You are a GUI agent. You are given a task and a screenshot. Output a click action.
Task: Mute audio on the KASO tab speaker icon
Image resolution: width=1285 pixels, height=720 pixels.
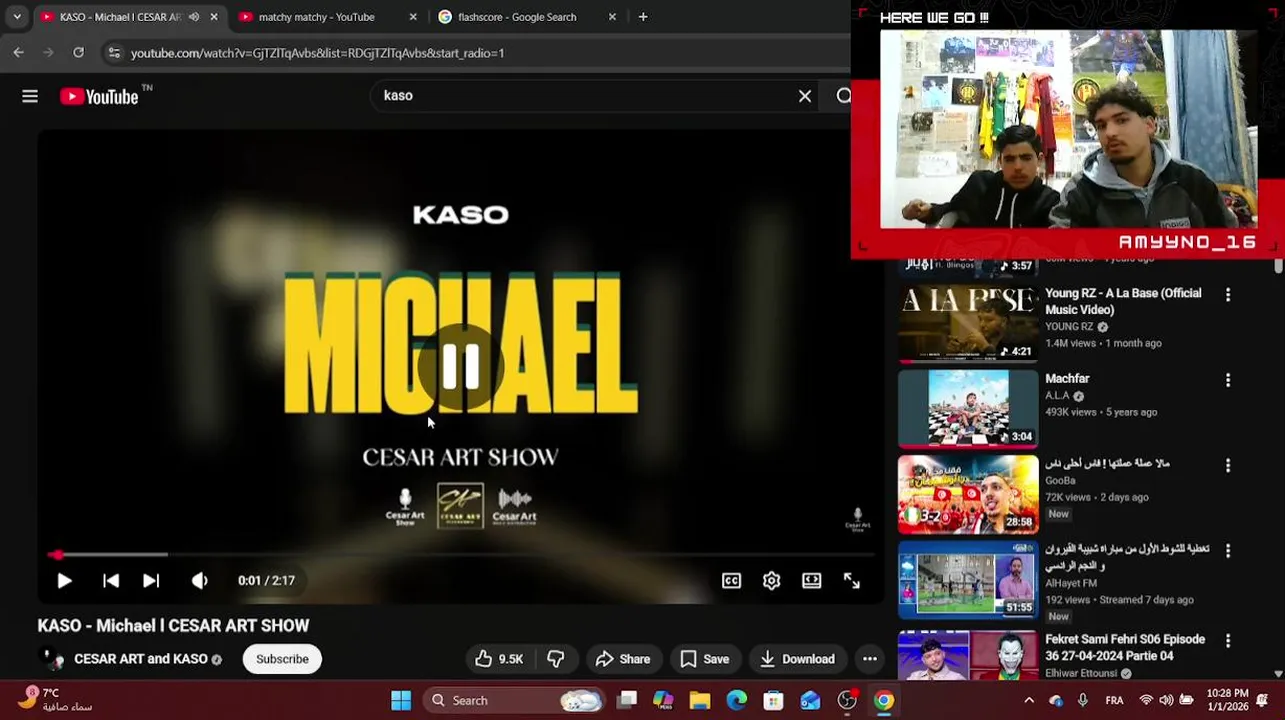coord(194,17)
